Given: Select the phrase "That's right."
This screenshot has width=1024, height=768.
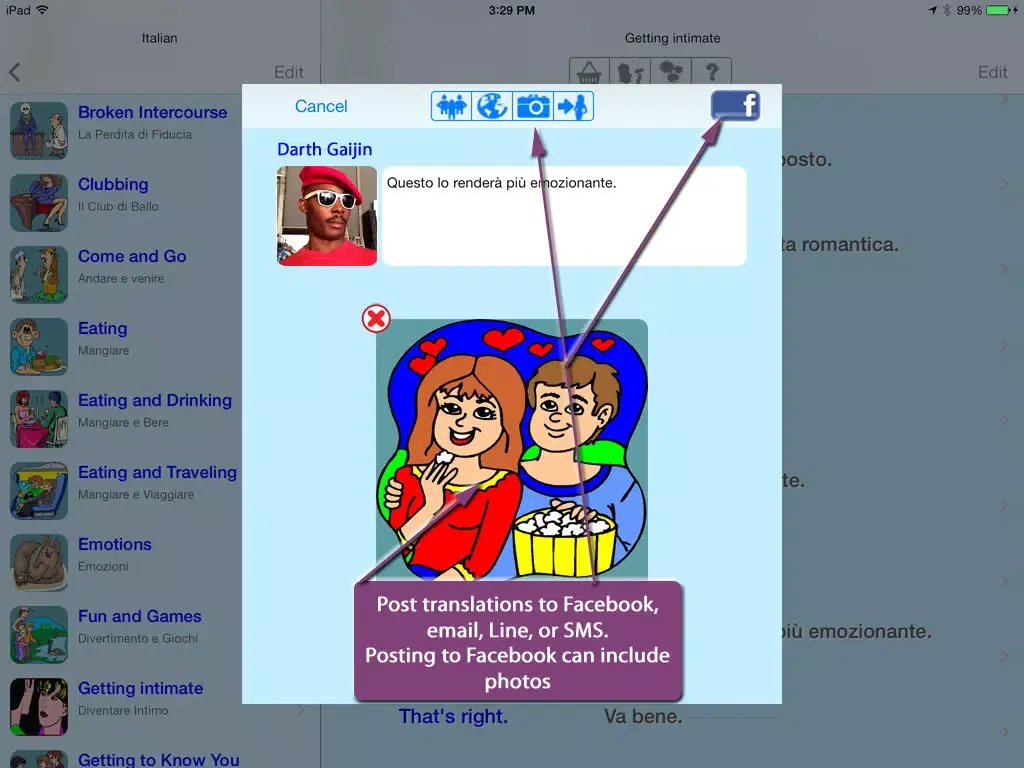Looking at the screenshot, I should [453, 716].
